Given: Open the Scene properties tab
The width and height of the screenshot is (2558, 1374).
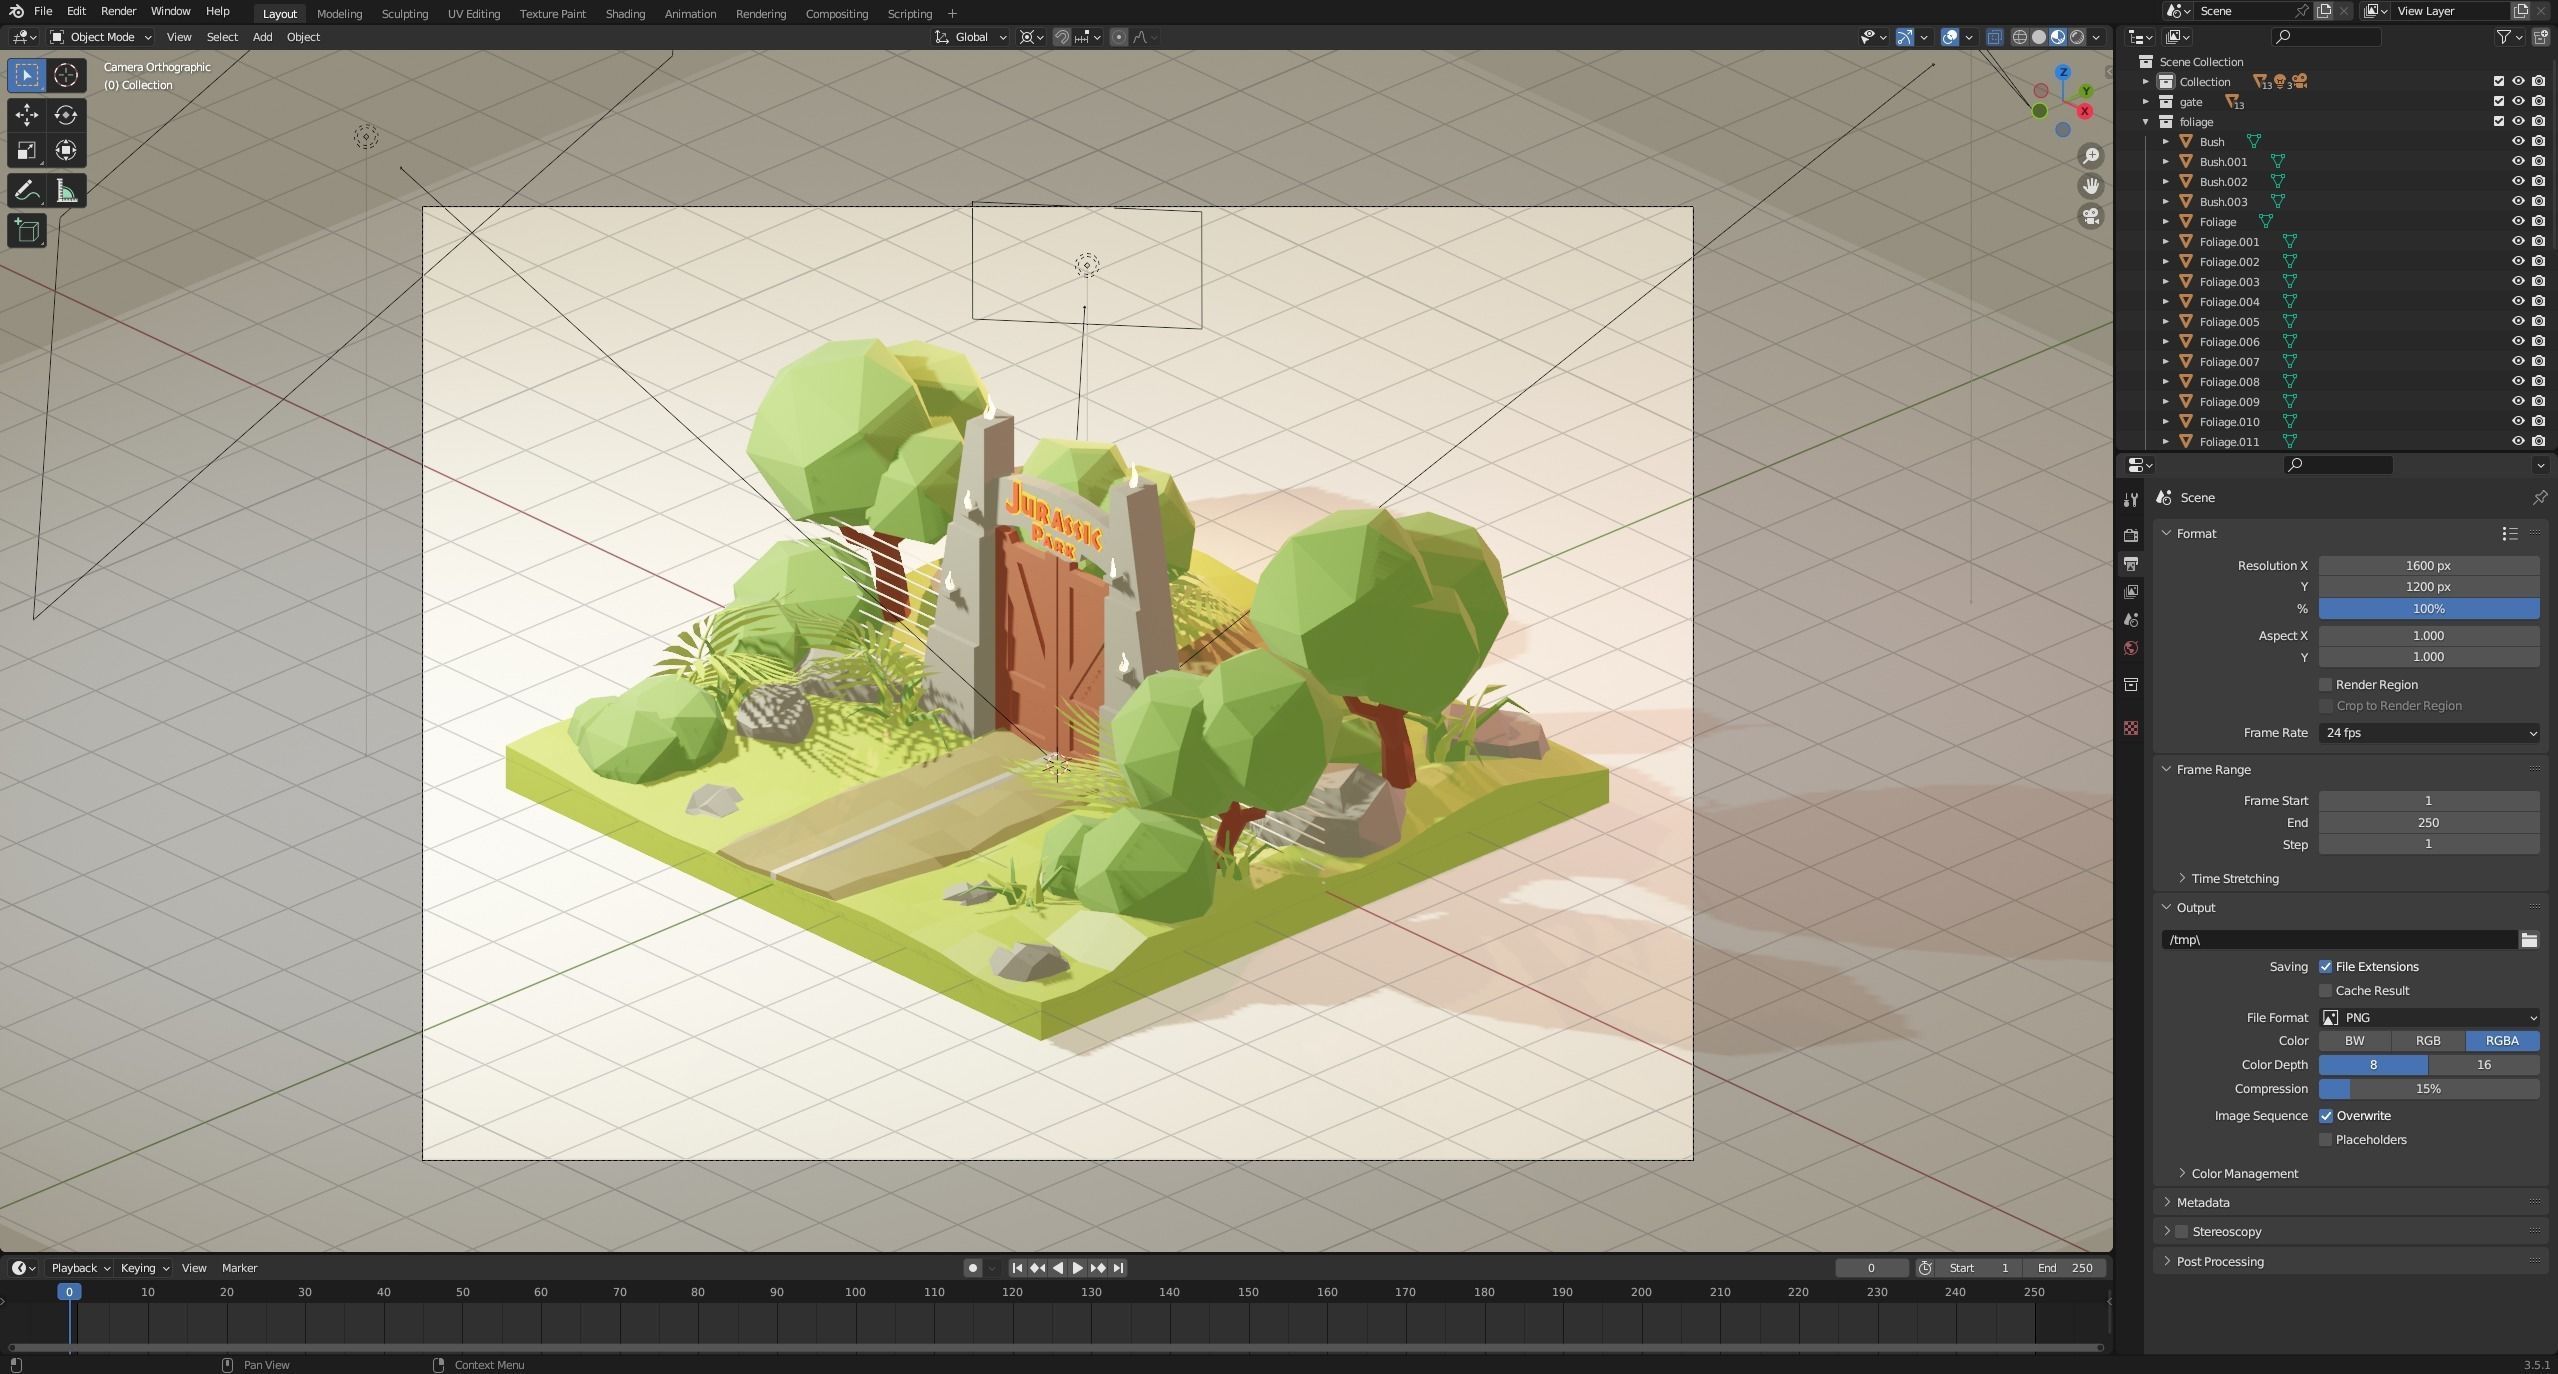Looking at the screenshot, I should [x=2131, y=620].
